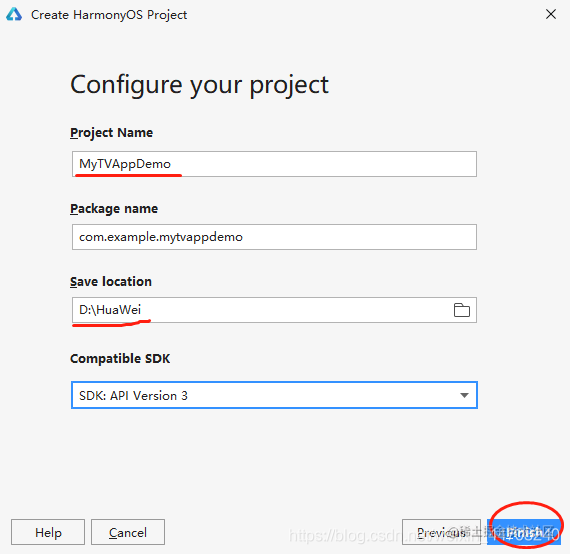Open Help for project configuration
570x554 pixels.
tap(48, 532)
